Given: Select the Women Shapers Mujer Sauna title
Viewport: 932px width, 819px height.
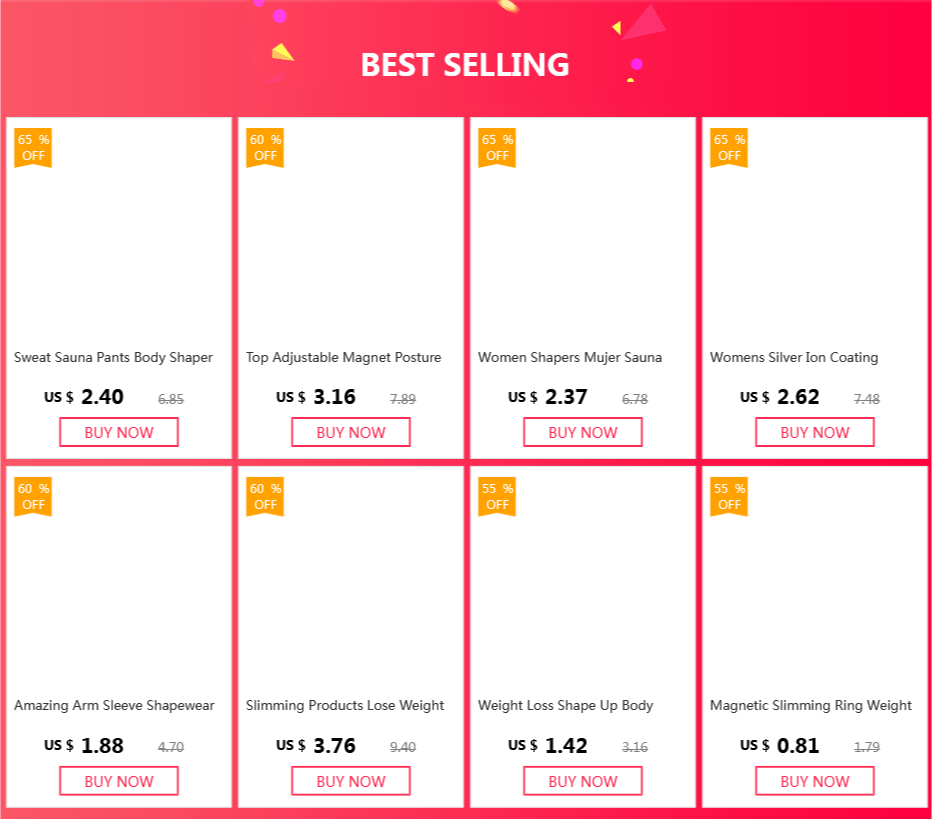Looking at the screenshot, I should tap(570, 357).
